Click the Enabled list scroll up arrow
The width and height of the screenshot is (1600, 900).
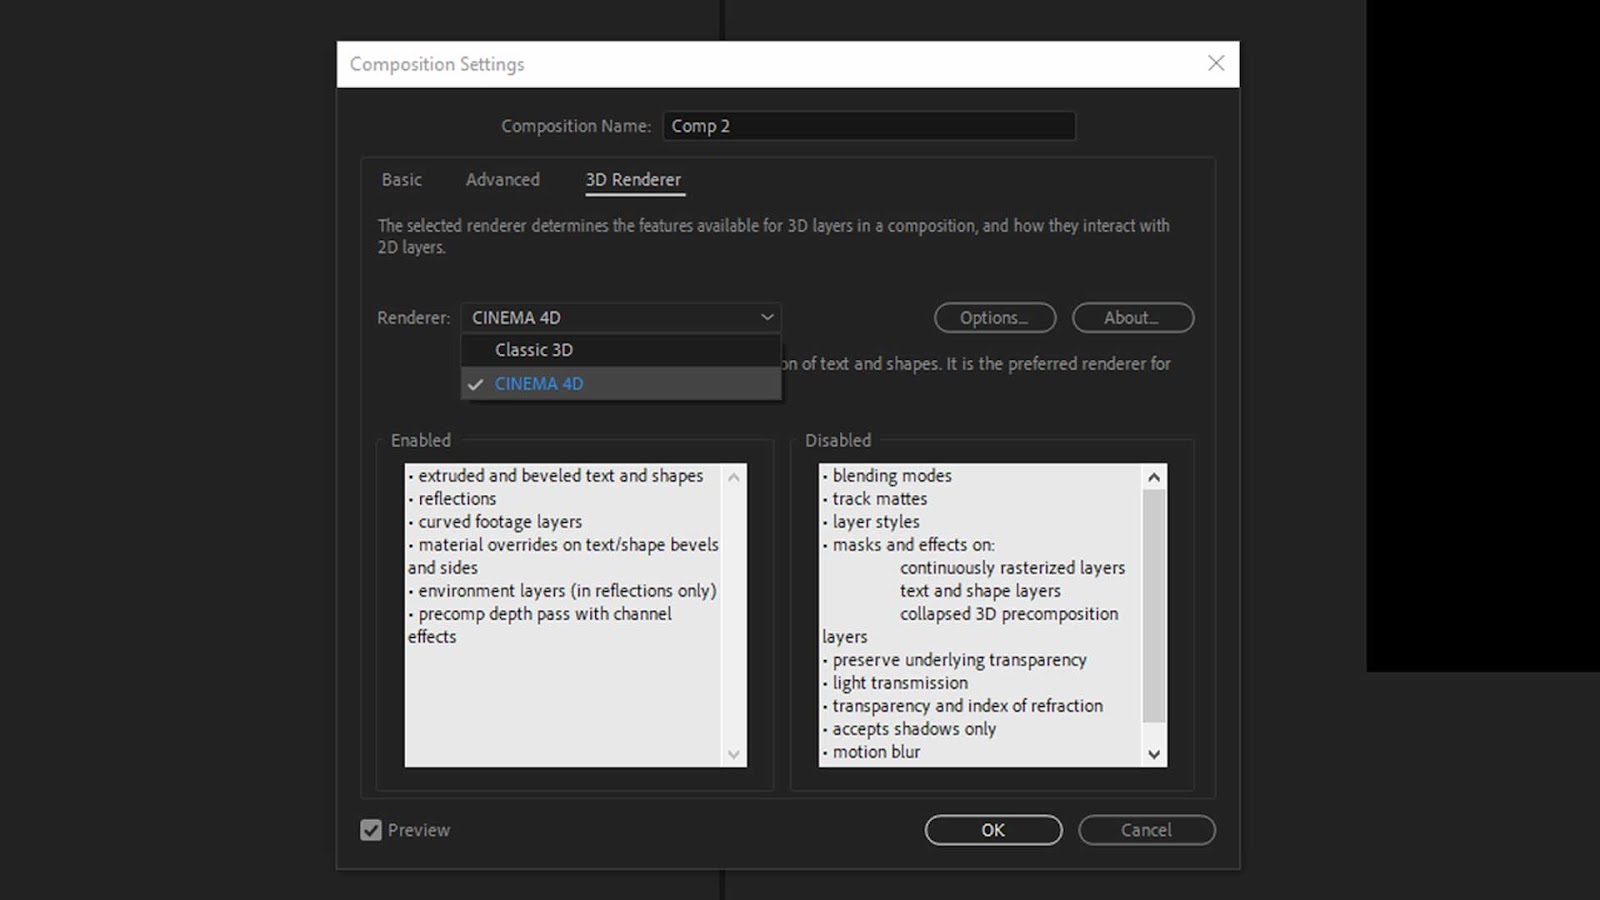click(x=734, y=477)
